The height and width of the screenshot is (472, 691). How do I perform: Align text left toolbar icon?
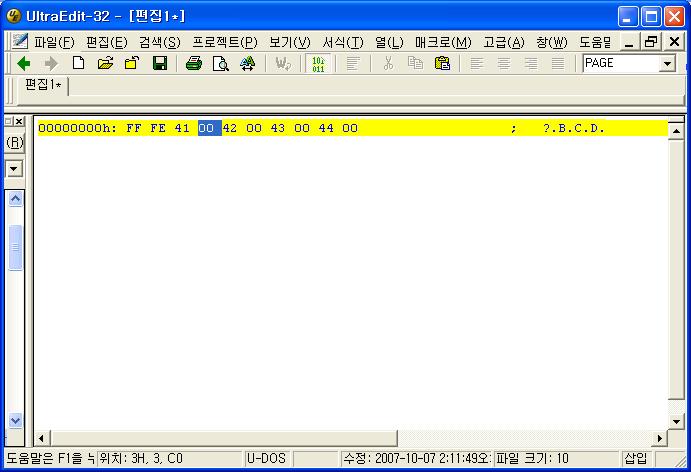(477, 63)
